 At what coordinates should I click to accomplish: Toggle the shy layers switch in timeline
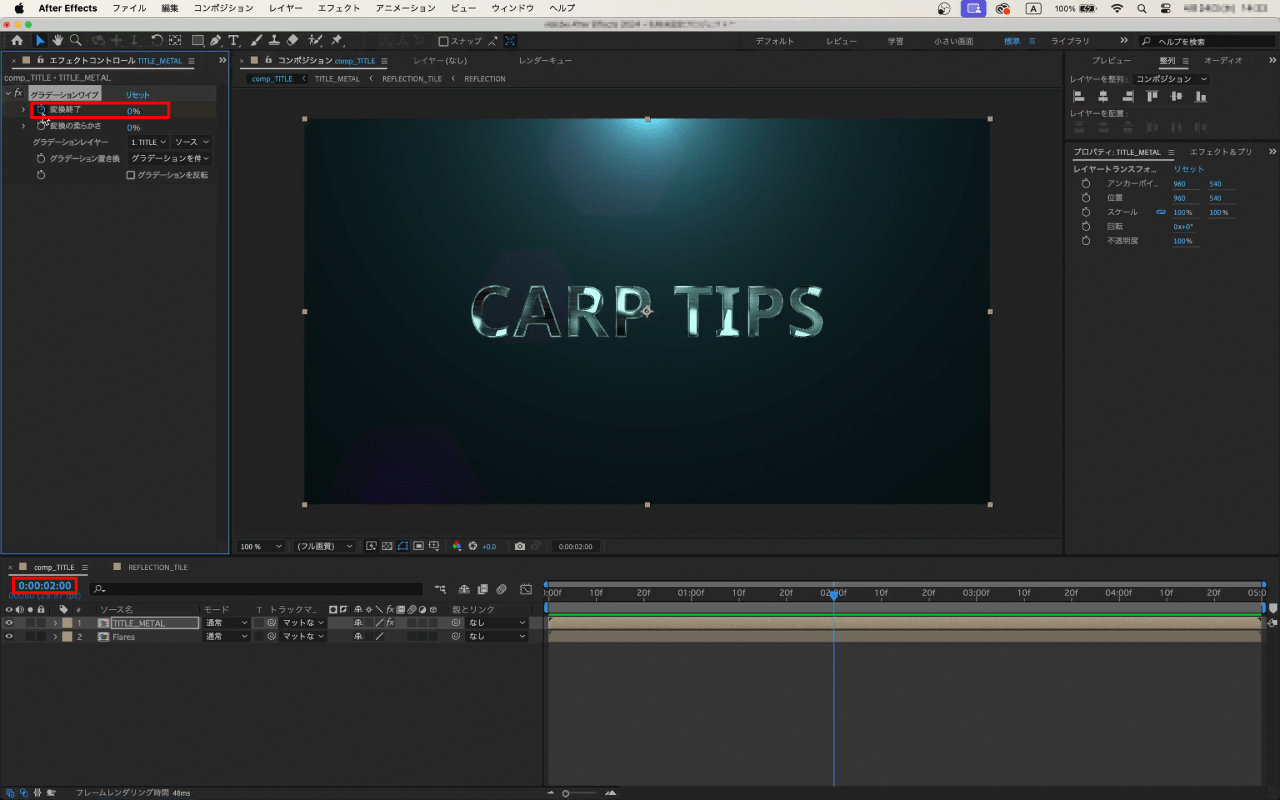[x=464, y=589]
